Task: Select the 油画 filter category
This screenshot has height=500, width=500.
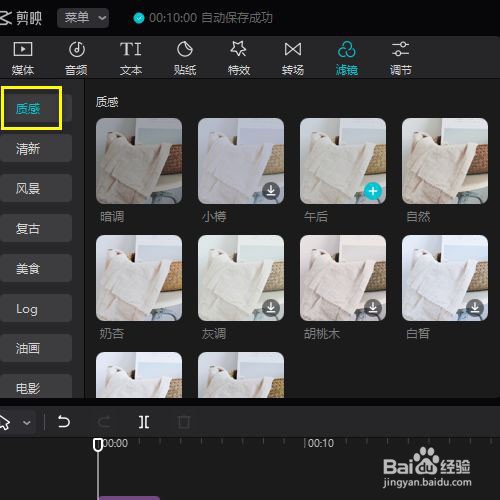Action: [x=36, y=348]
